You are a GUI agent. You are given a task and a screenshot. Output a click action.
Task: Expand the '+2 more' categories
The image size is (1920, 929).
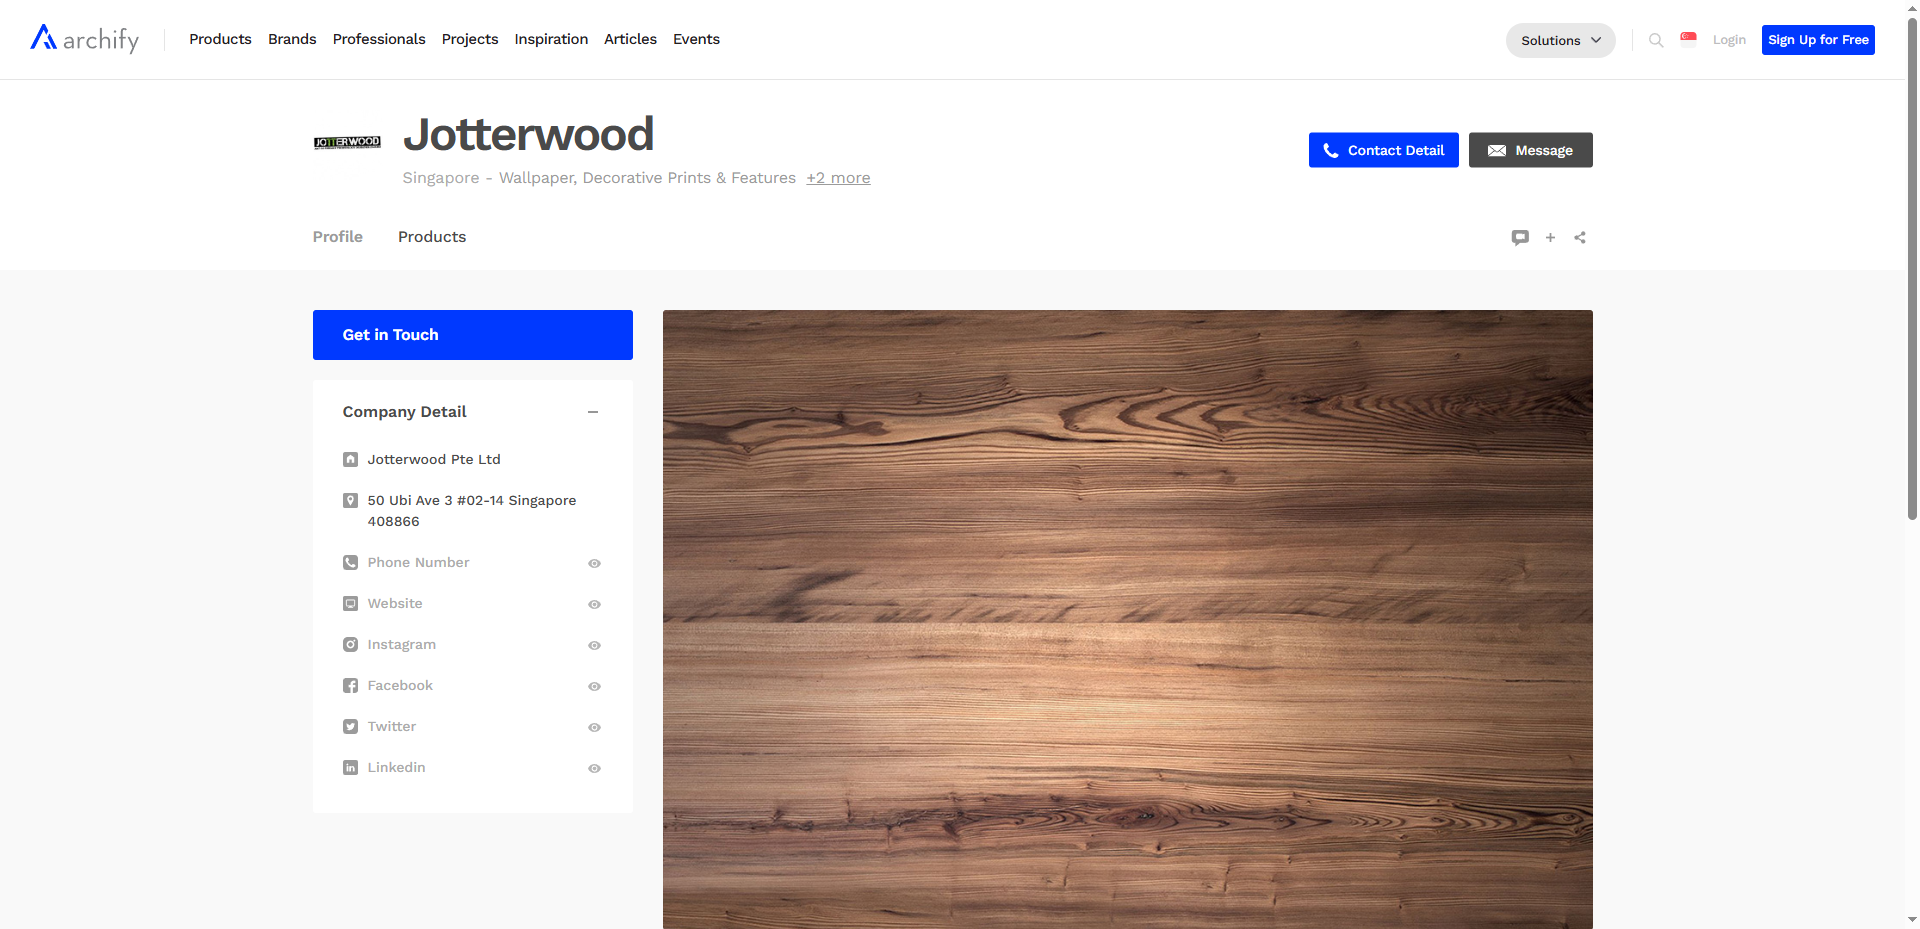pyautogui.click(x=838, y=178)
